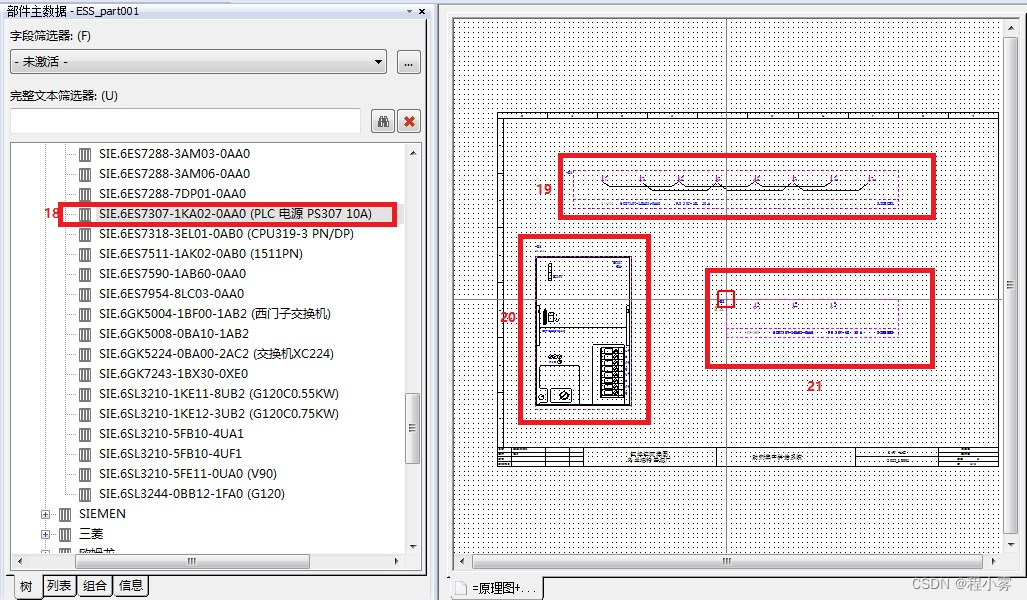Click the drawing scroll left arrow
The height and width of the screenshot is (600, 1027).
click(x=462, y=561)
